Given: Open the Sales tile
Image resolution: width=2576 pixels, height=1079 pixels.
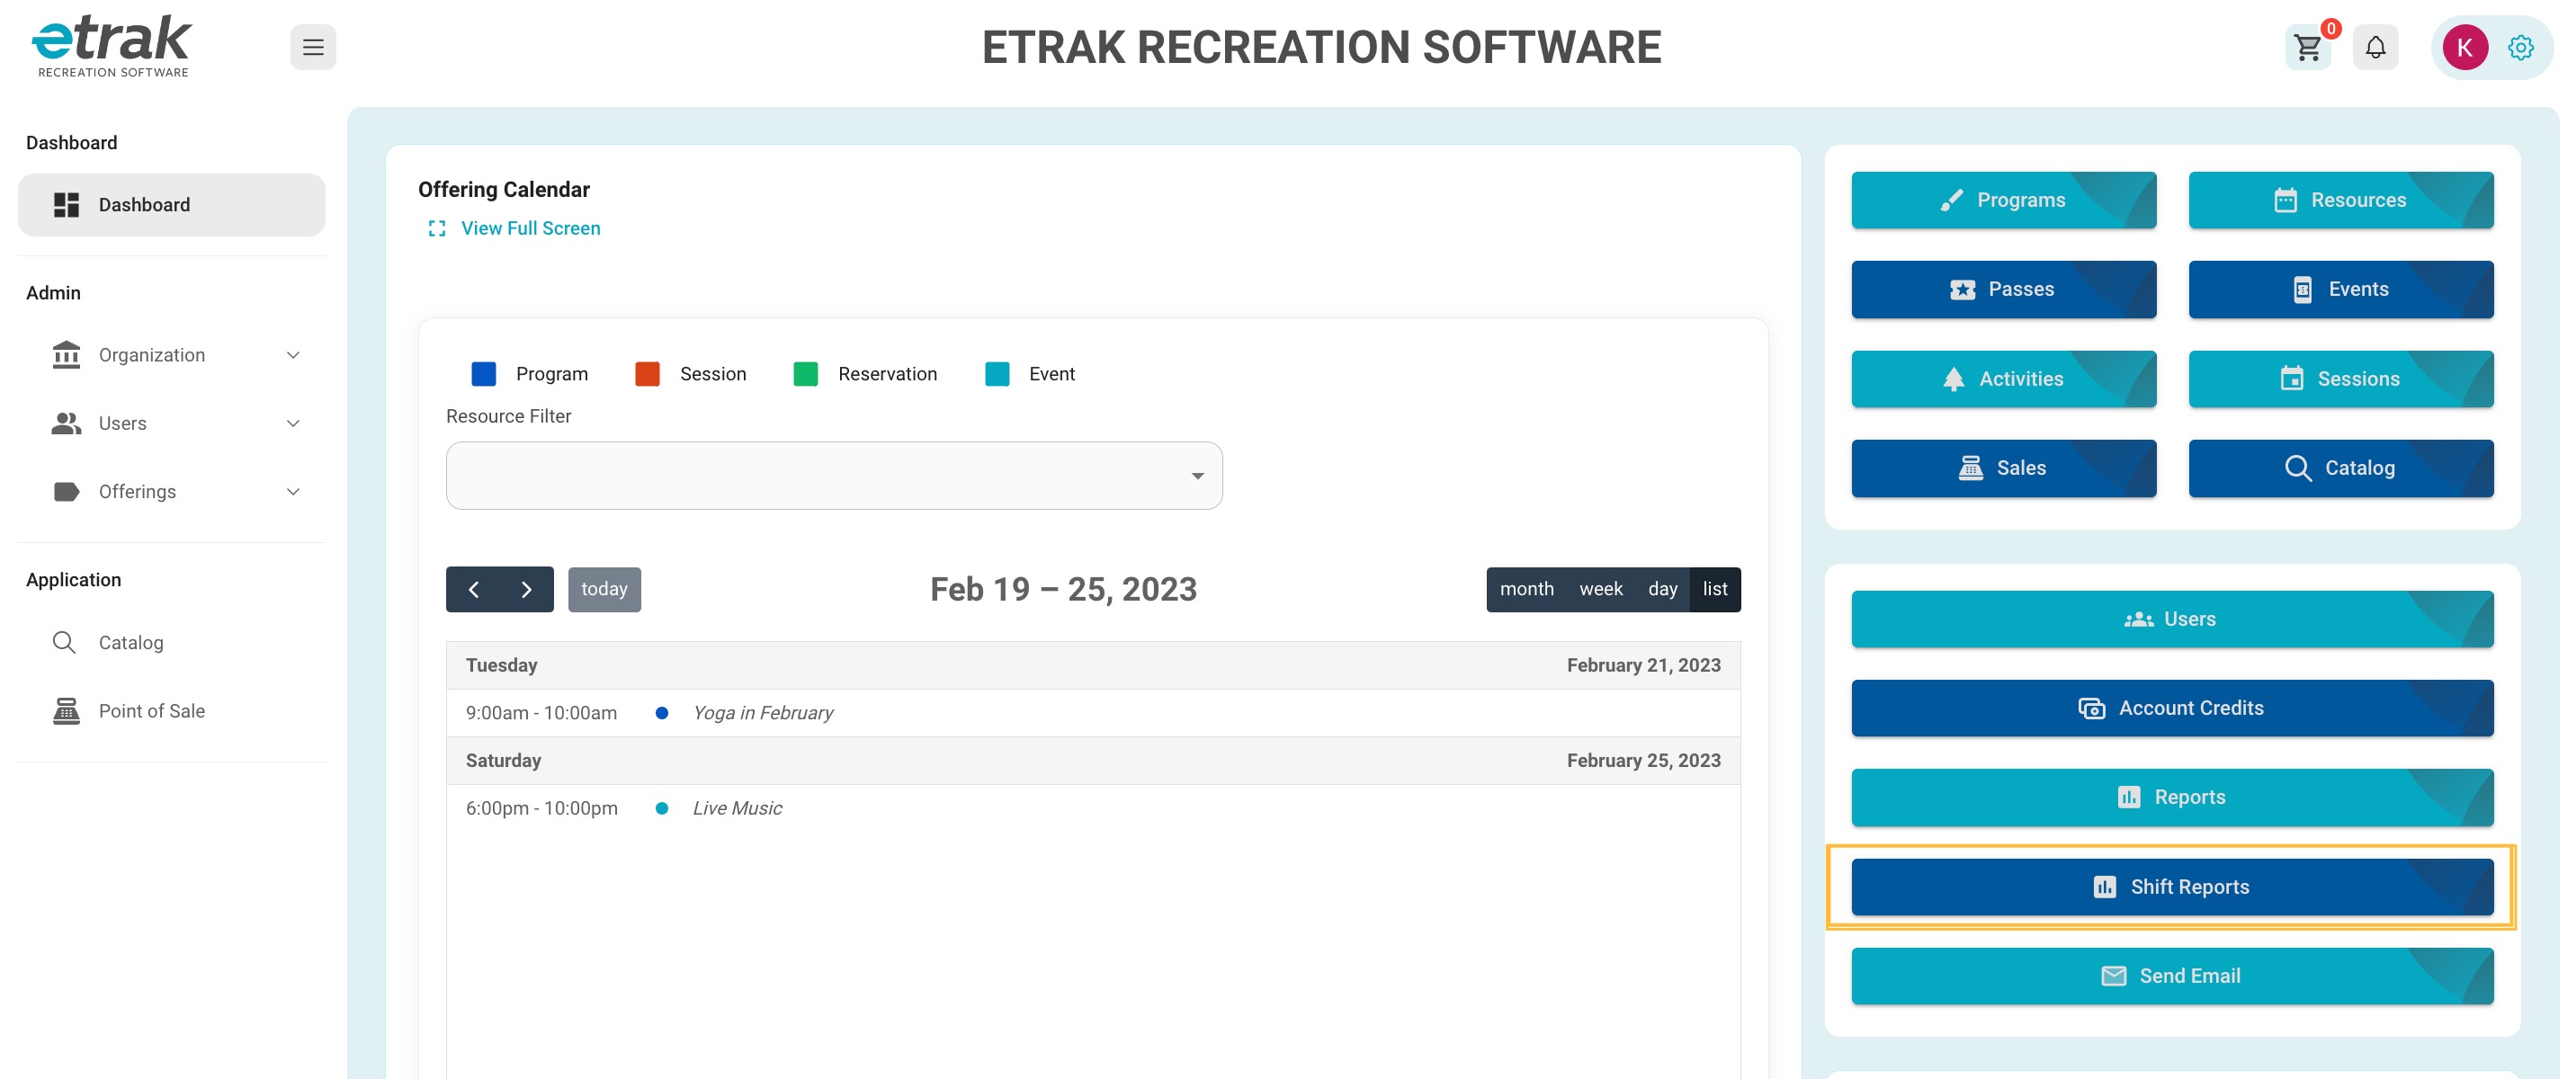Looking at the screenshot, I should (x=2004, y=468).
